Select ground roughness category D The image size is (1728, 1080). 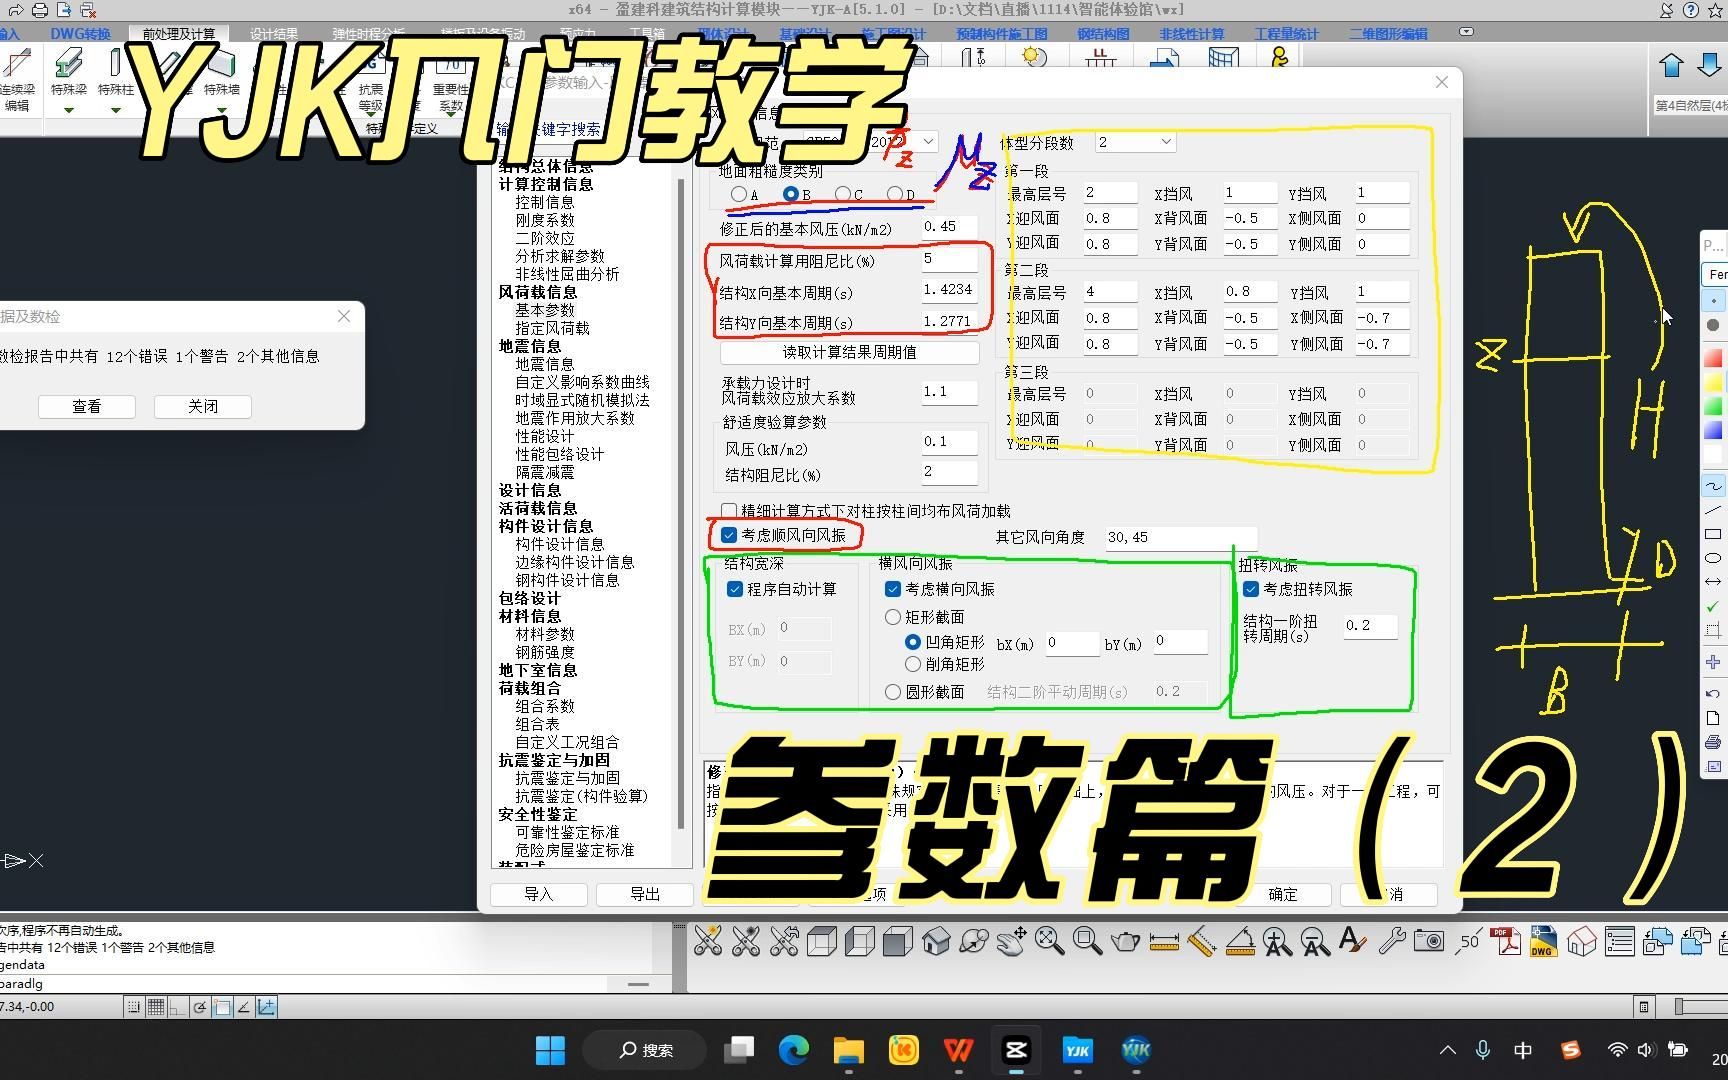click(895, 194)
